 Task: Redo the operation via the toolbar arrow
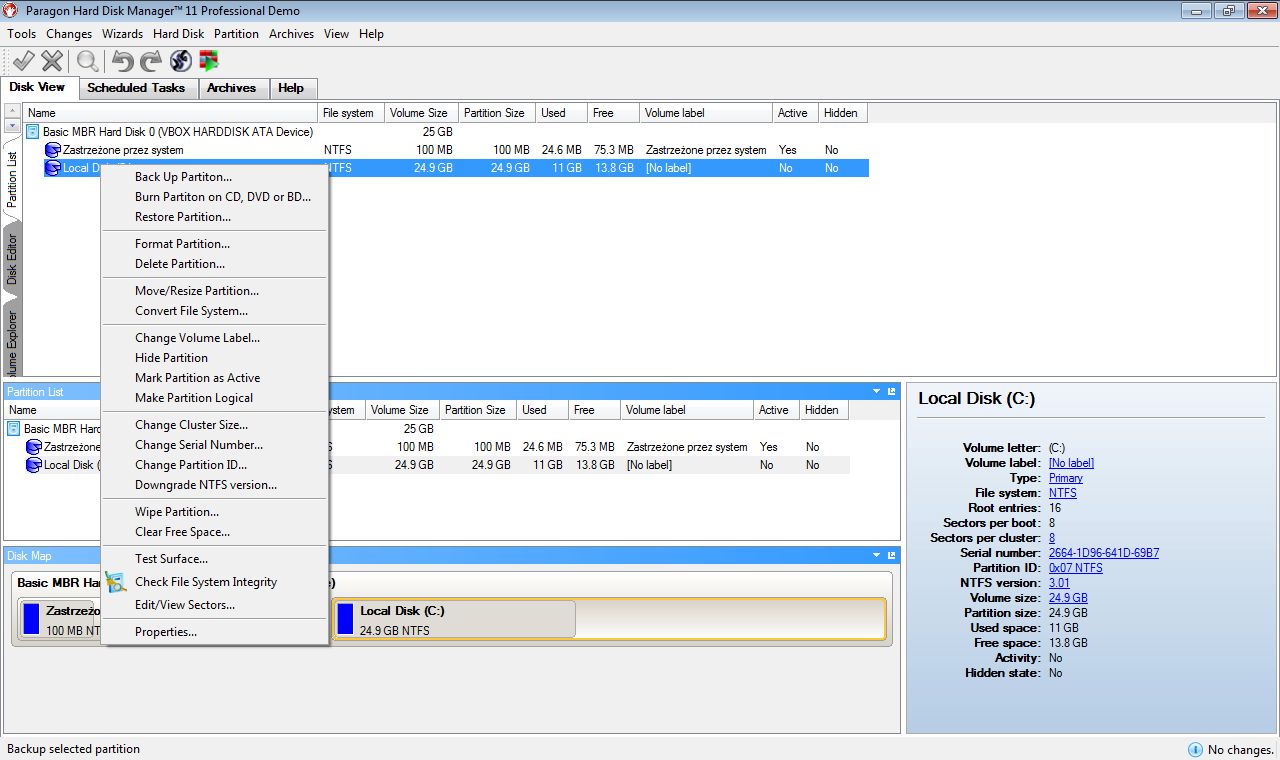(151, 61)
